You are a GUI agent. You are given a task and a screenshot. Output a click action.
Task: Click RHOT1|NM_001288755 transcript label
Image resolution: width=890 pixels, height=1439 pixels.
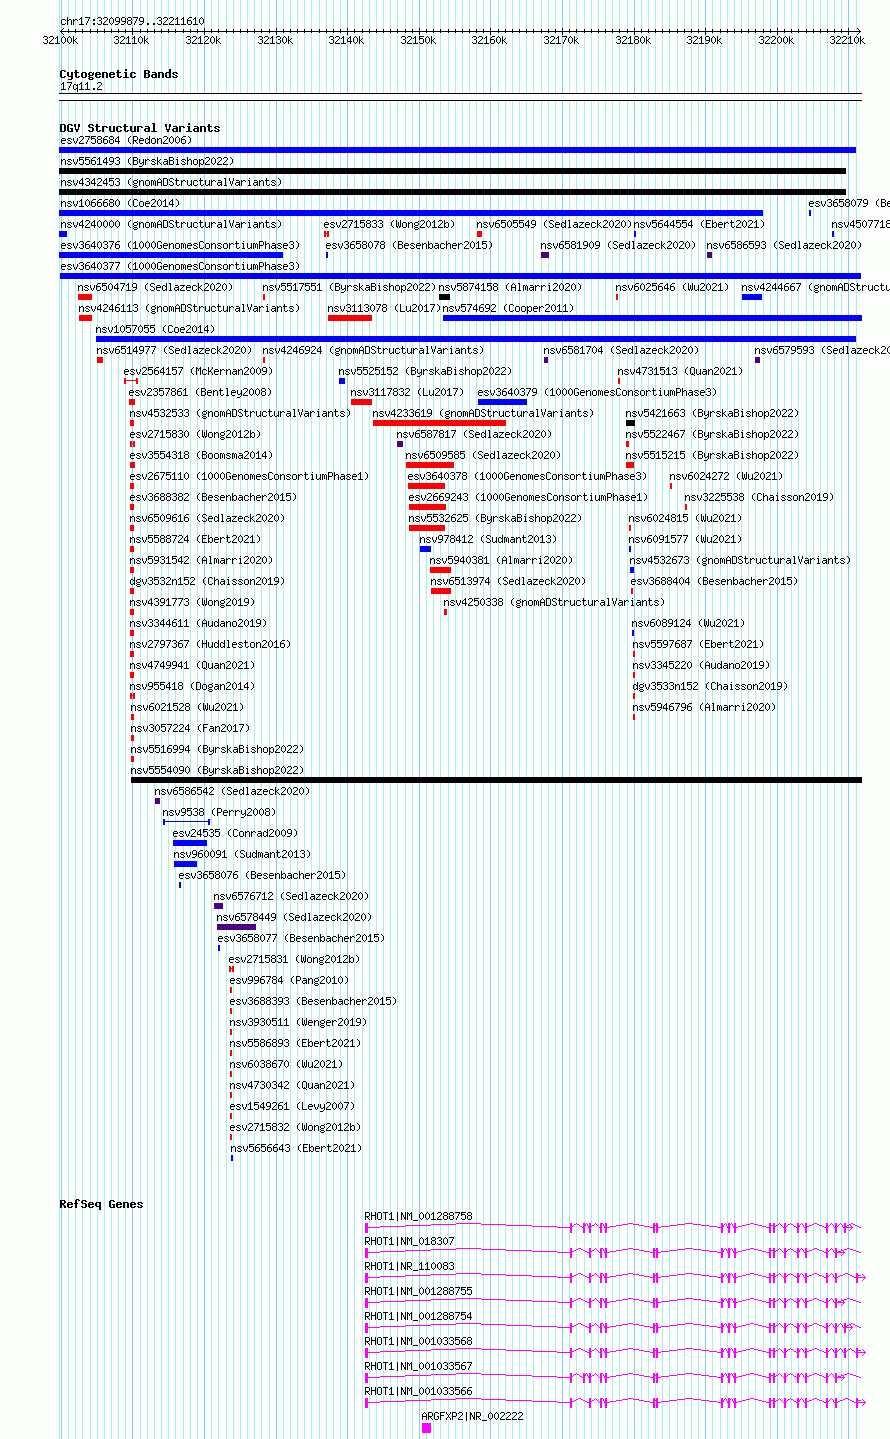[418, 1291]
